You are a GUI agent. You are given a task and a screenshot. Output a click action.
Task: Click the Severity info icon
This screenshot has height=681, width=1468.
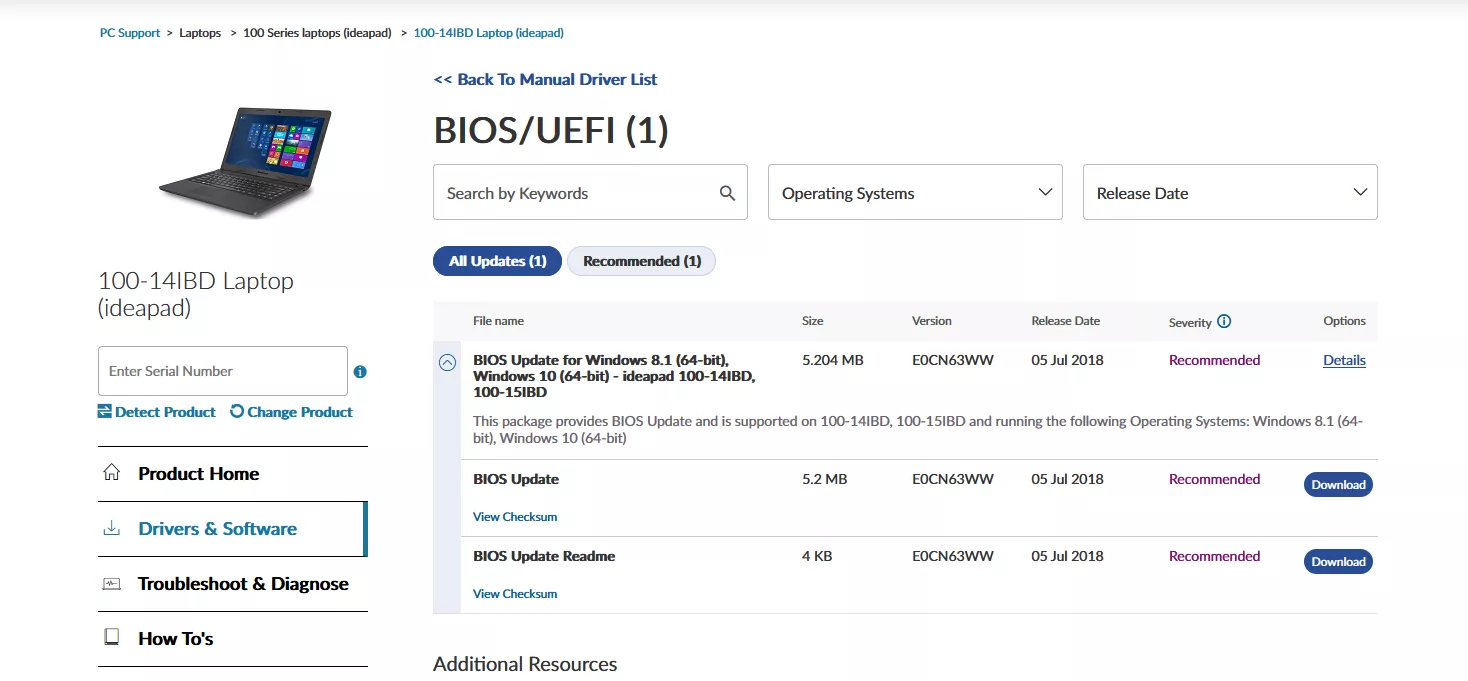(x=1224, y=322)
